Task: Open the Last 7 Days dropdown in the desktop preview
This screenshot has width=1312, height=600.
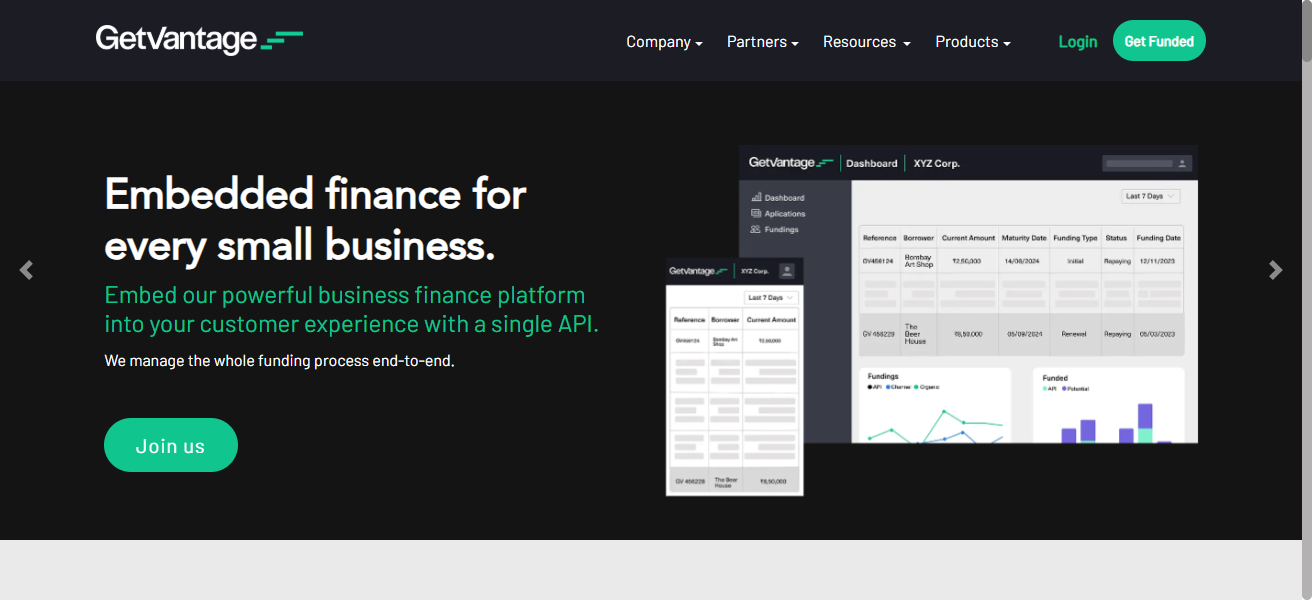Action: (x=1150, y=196)
